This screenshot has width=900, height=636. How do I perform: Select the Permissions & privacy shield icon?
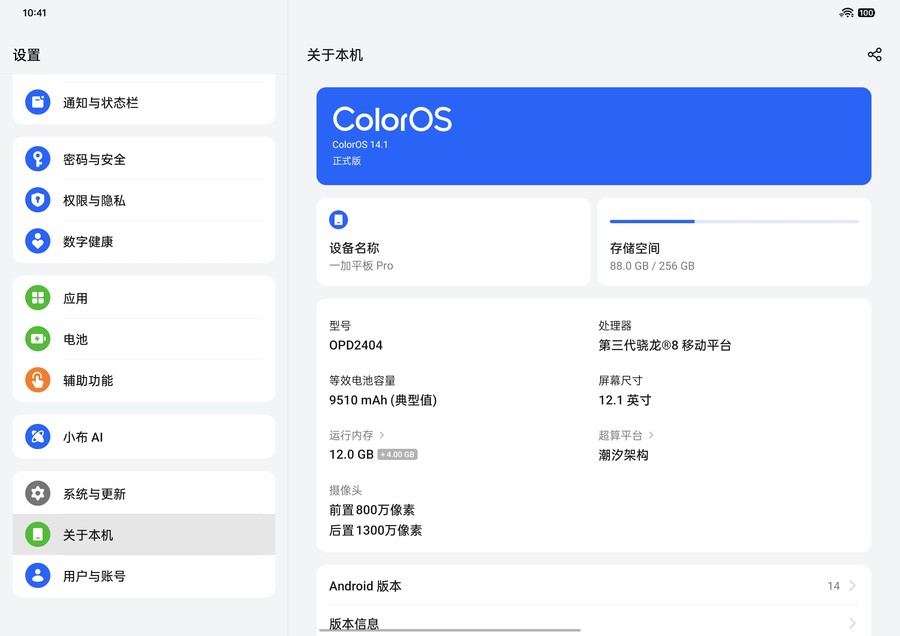coord(37,200)
